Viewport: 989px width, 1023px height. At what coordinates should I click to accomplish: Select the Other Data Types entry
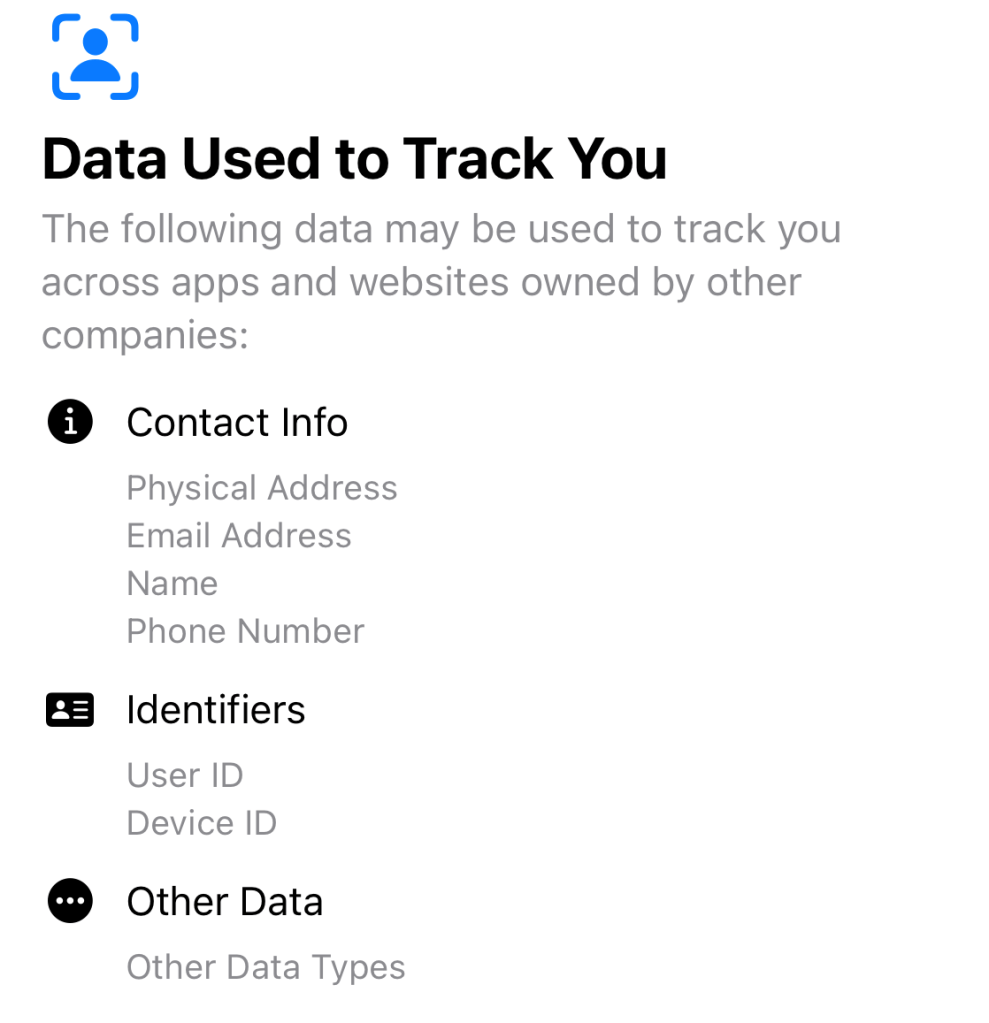pos(266,968)
